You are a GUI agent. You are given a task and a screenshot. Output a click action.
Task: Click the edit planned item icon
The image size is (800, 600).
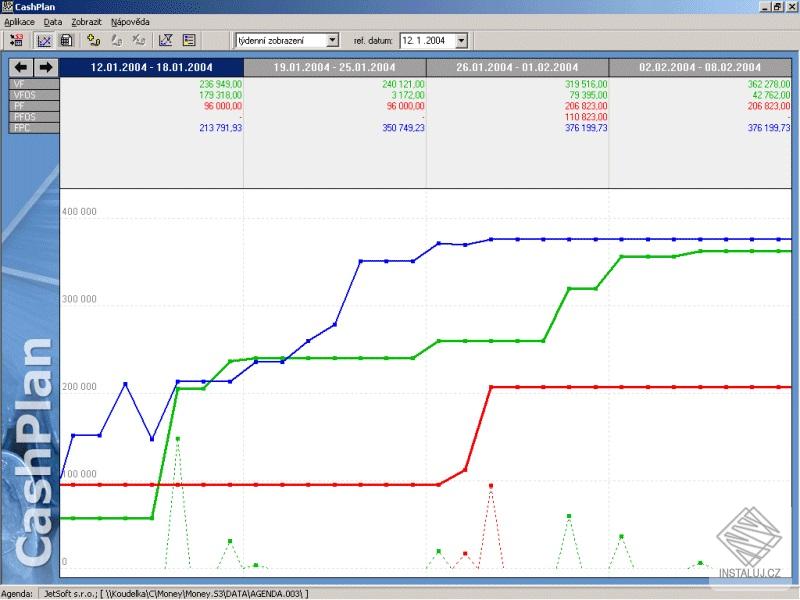pos(117,40)
